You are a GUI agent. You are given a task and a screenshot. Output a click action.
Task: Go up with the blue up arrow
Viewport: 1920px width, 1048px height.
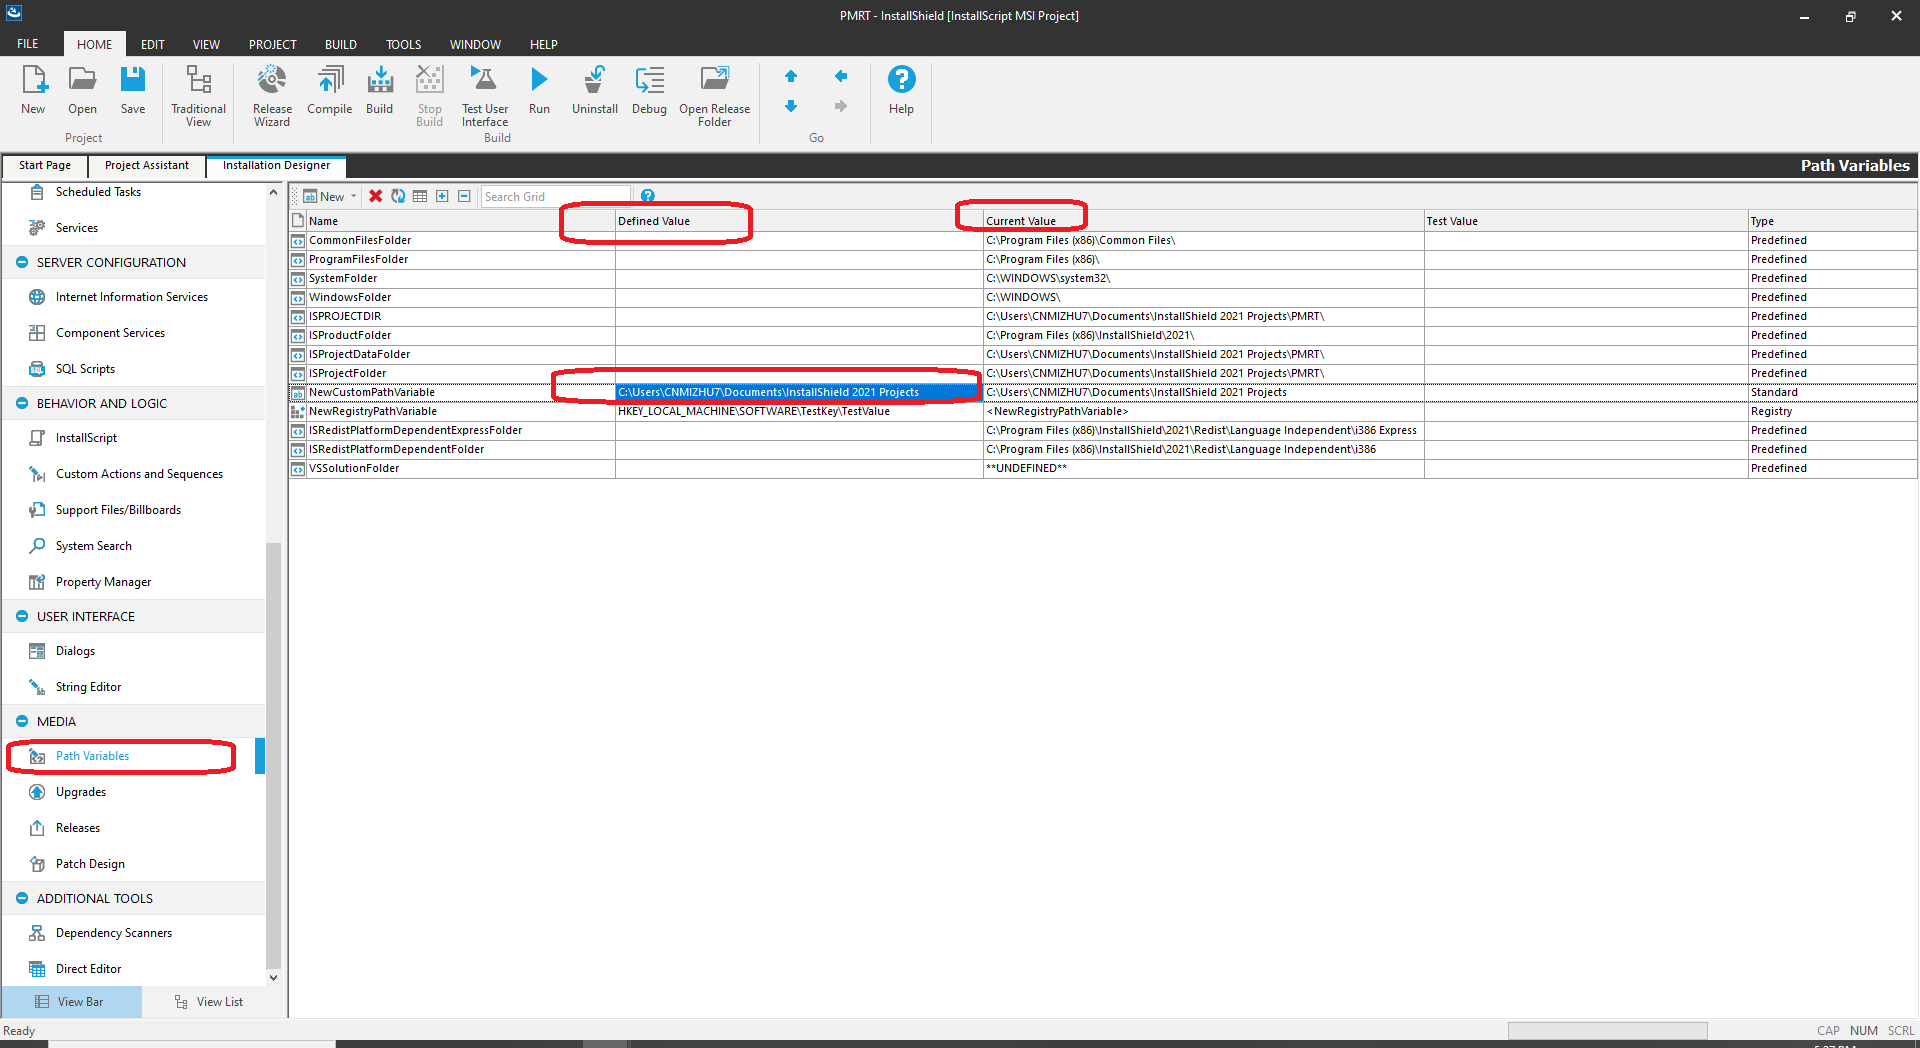[791, 76]
